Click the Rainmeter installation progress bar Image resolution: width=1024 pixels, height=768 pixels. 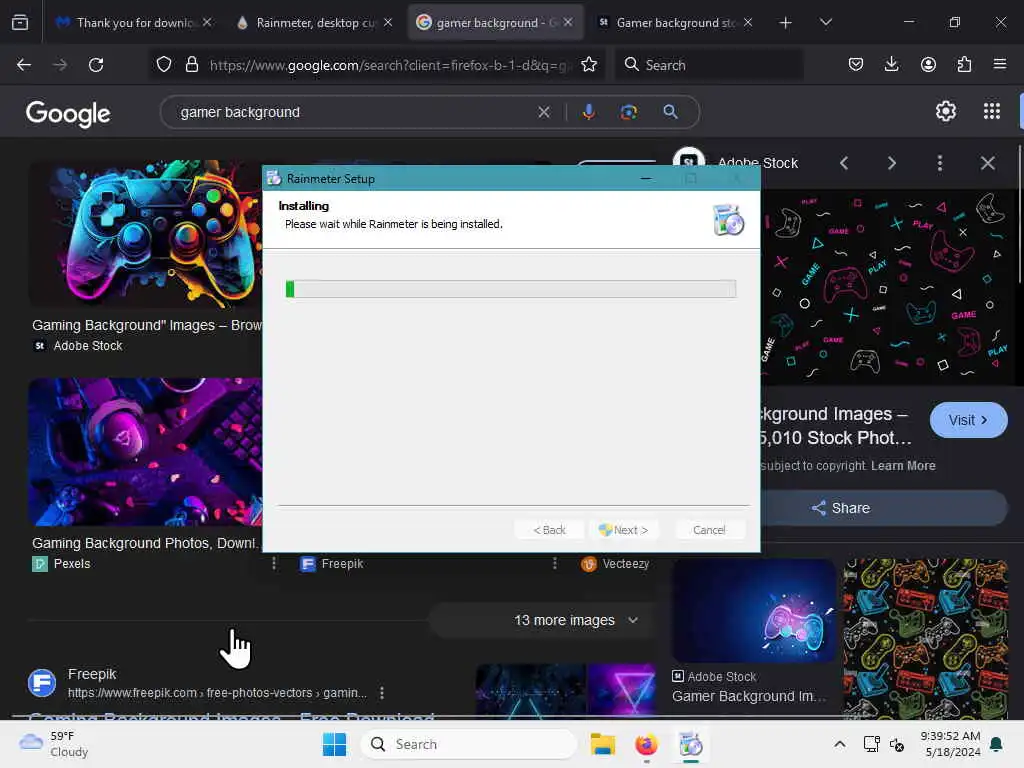tap(511, 289)
